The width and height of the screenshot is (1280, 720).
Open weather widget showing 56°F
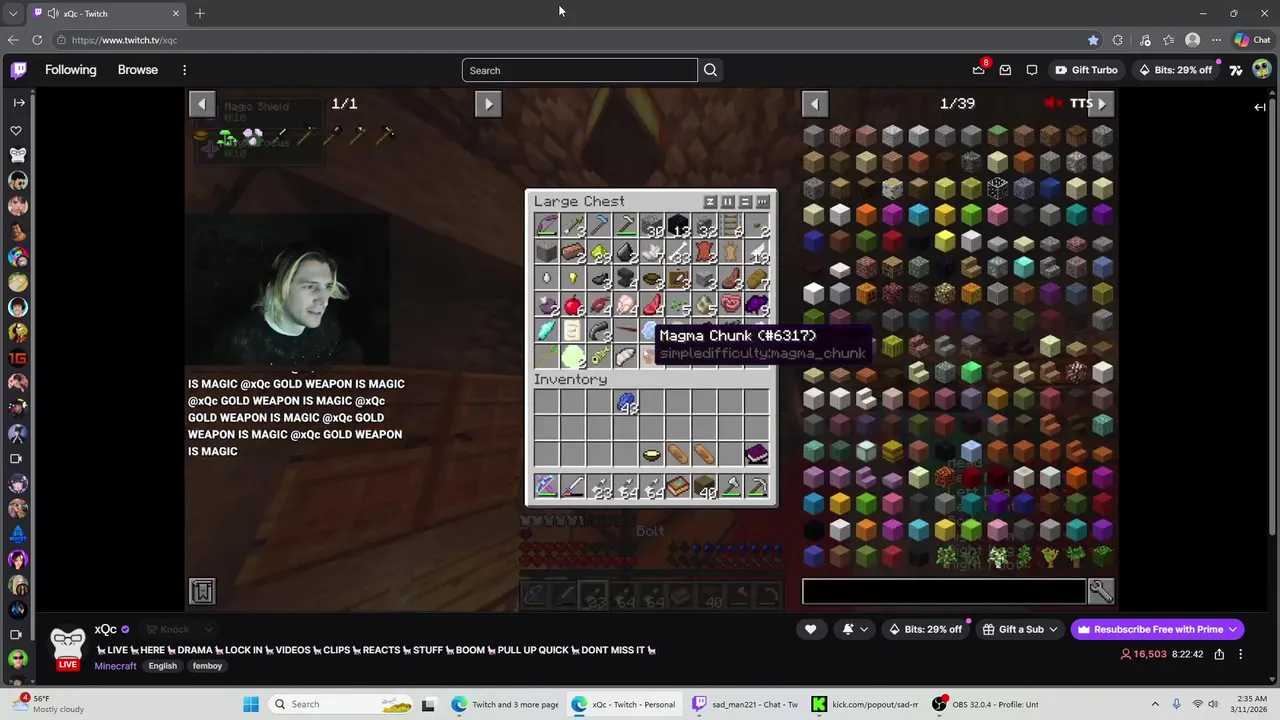50,704
